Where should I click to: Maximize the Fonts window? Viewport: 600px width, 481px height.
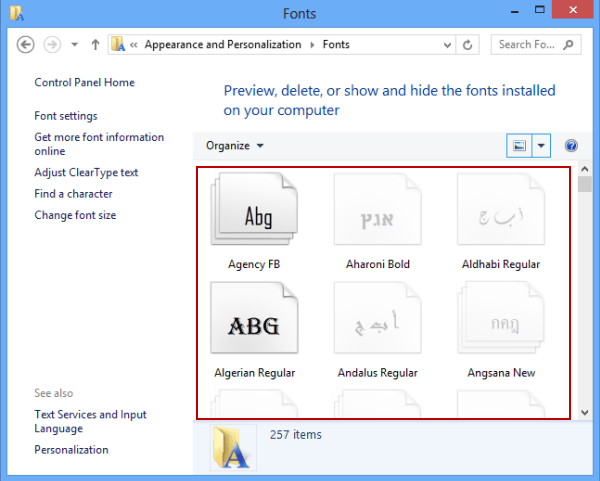click(540, 10)
